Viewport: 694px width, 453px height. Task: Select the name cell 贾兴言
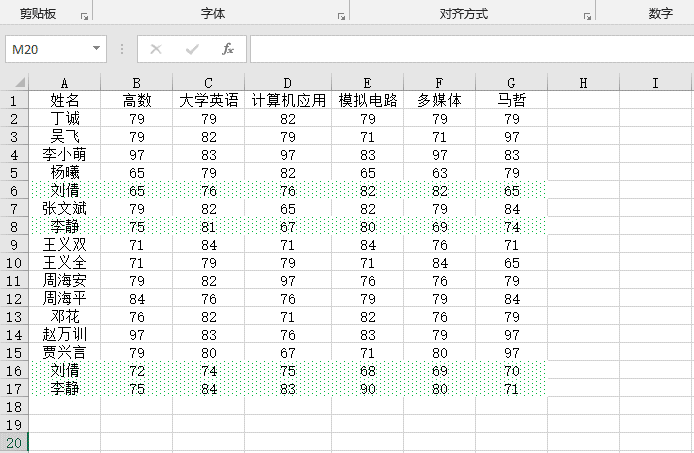point(65,353)
